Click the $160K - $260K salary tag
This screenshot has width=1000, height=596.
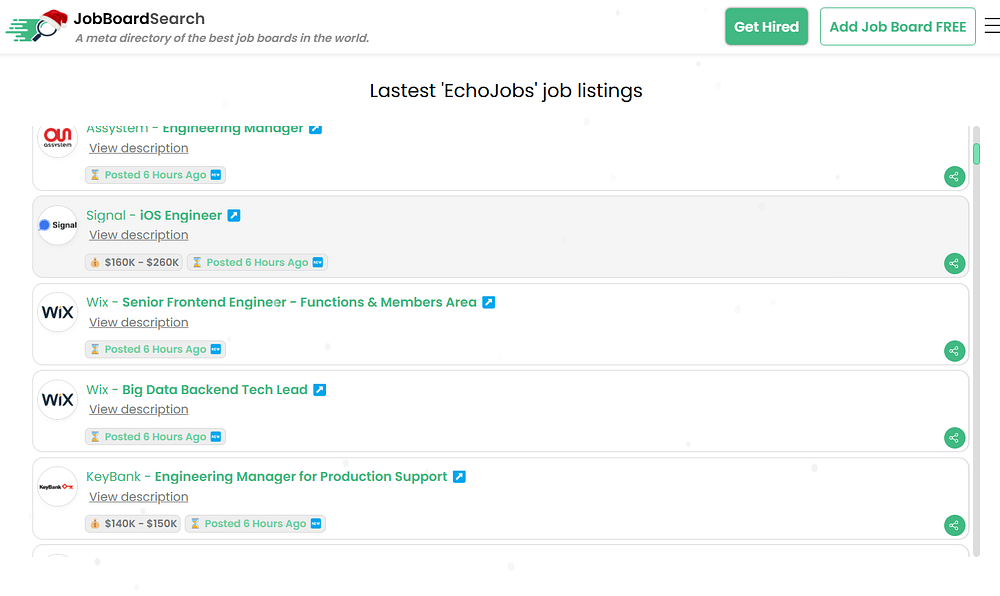[x=134, y=263]
